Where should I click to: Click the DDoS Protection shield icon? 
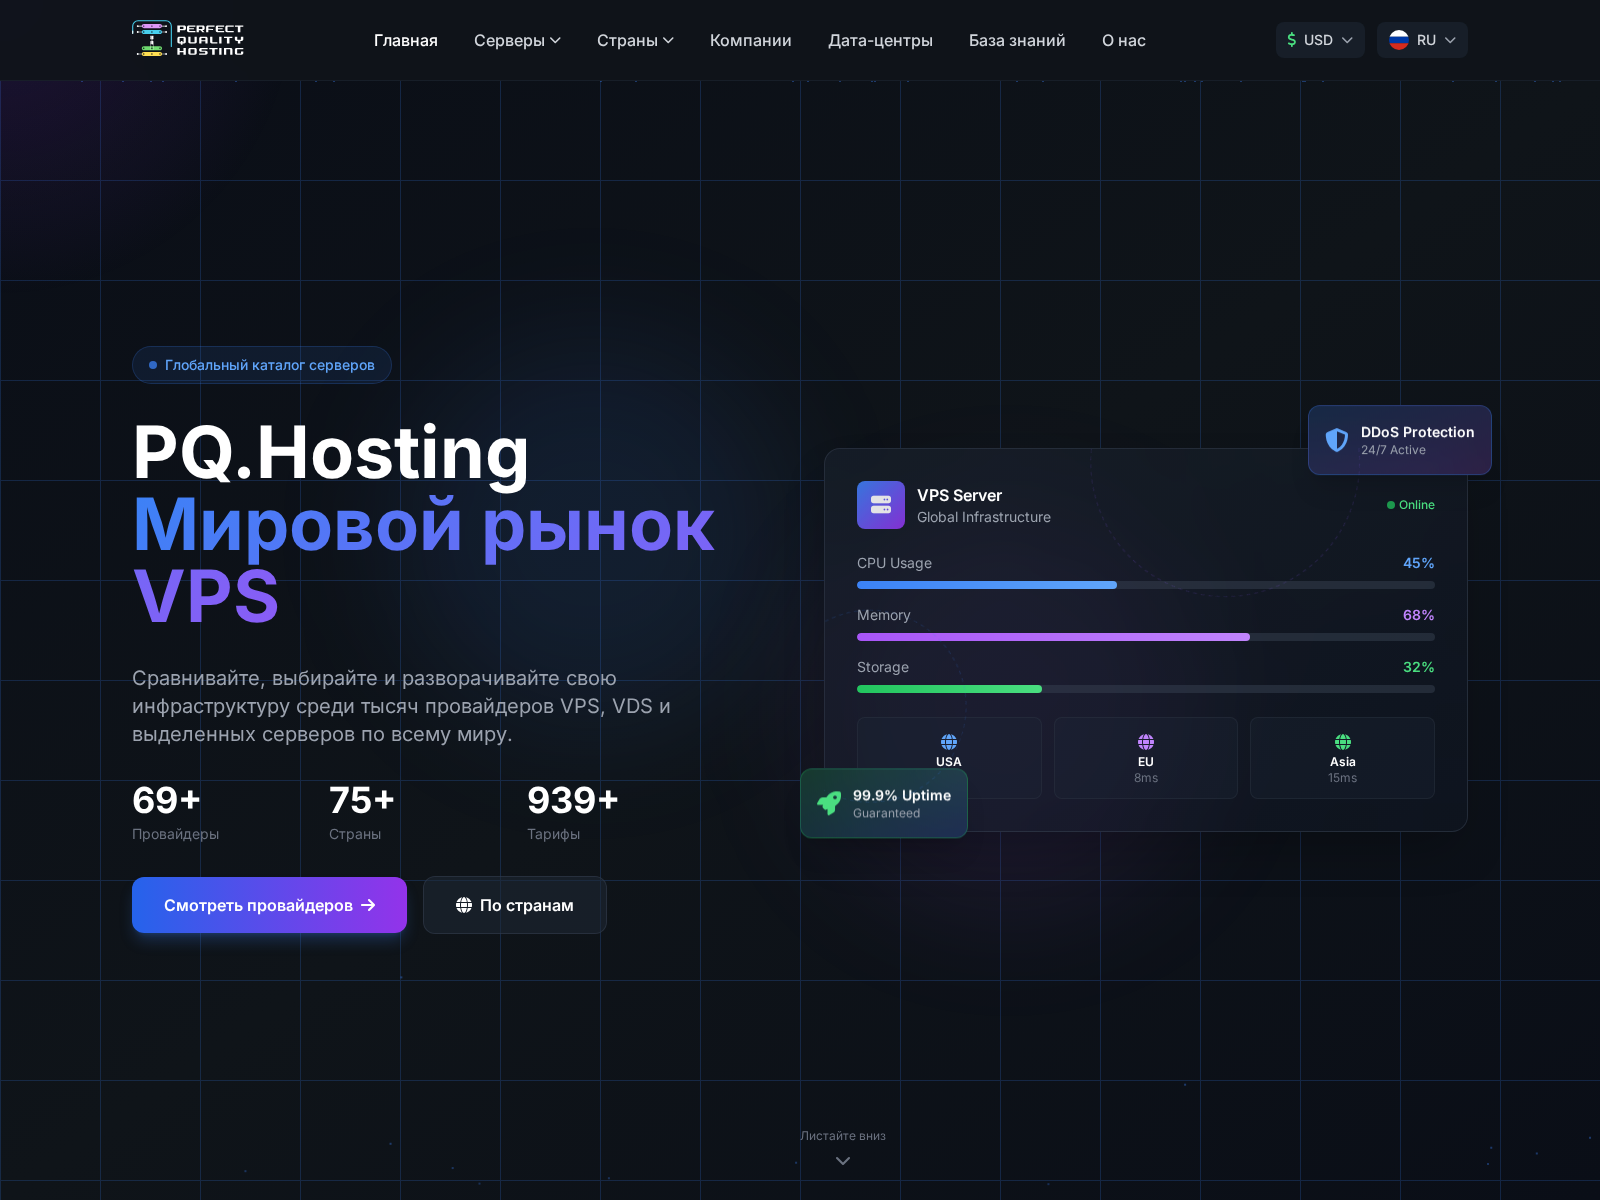pos(1337,440)
